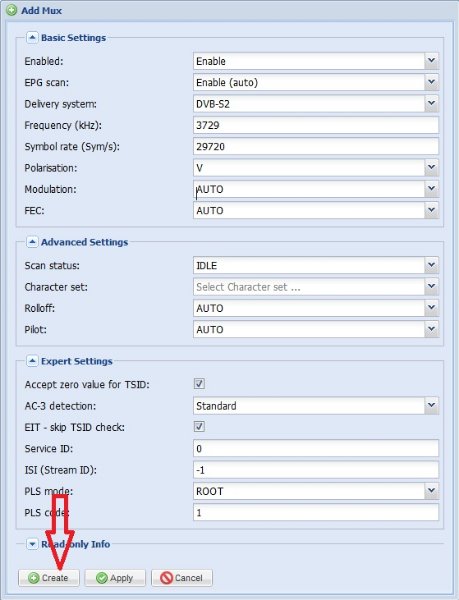Collapse the Basic Settings section icon
459x600 pixels.
coord(32,38)
